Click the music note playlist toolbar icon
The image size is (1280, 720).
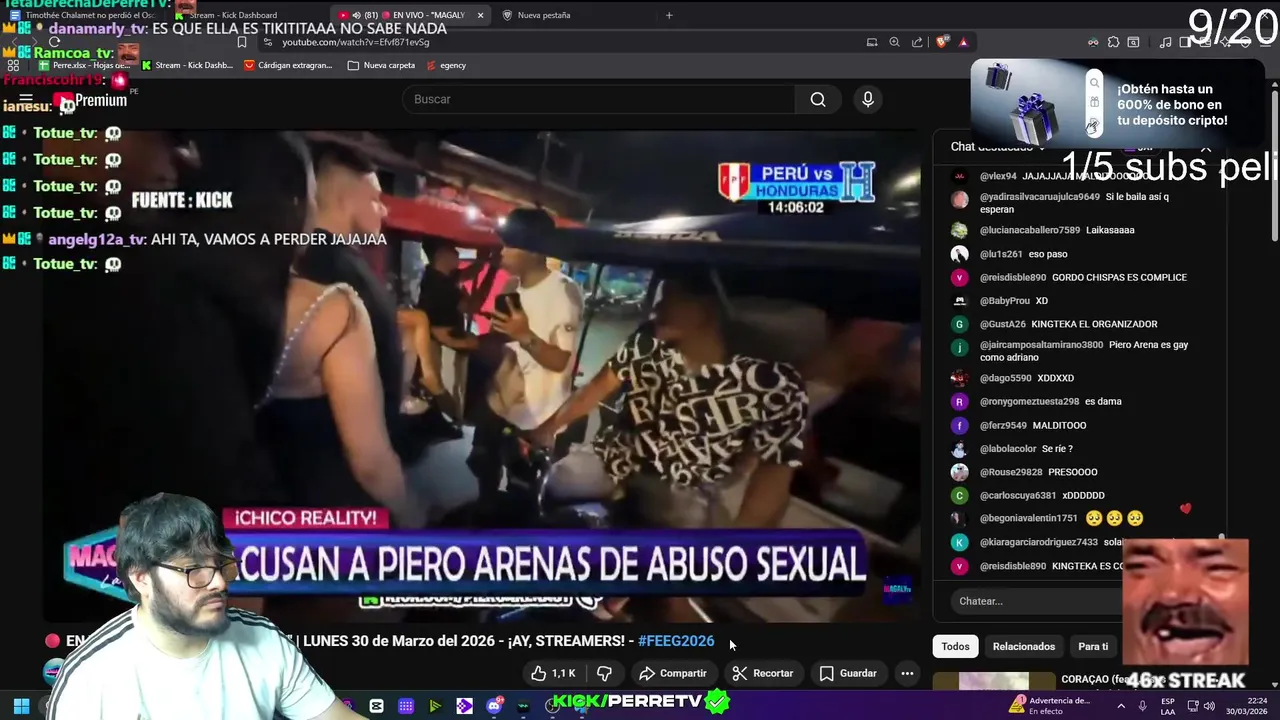[x=1165, y=42]
